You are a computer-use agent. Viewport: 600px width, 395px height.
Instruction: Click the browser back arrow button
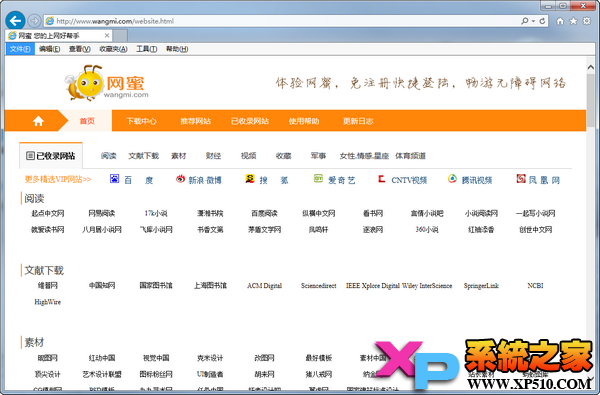click(15, 20)
